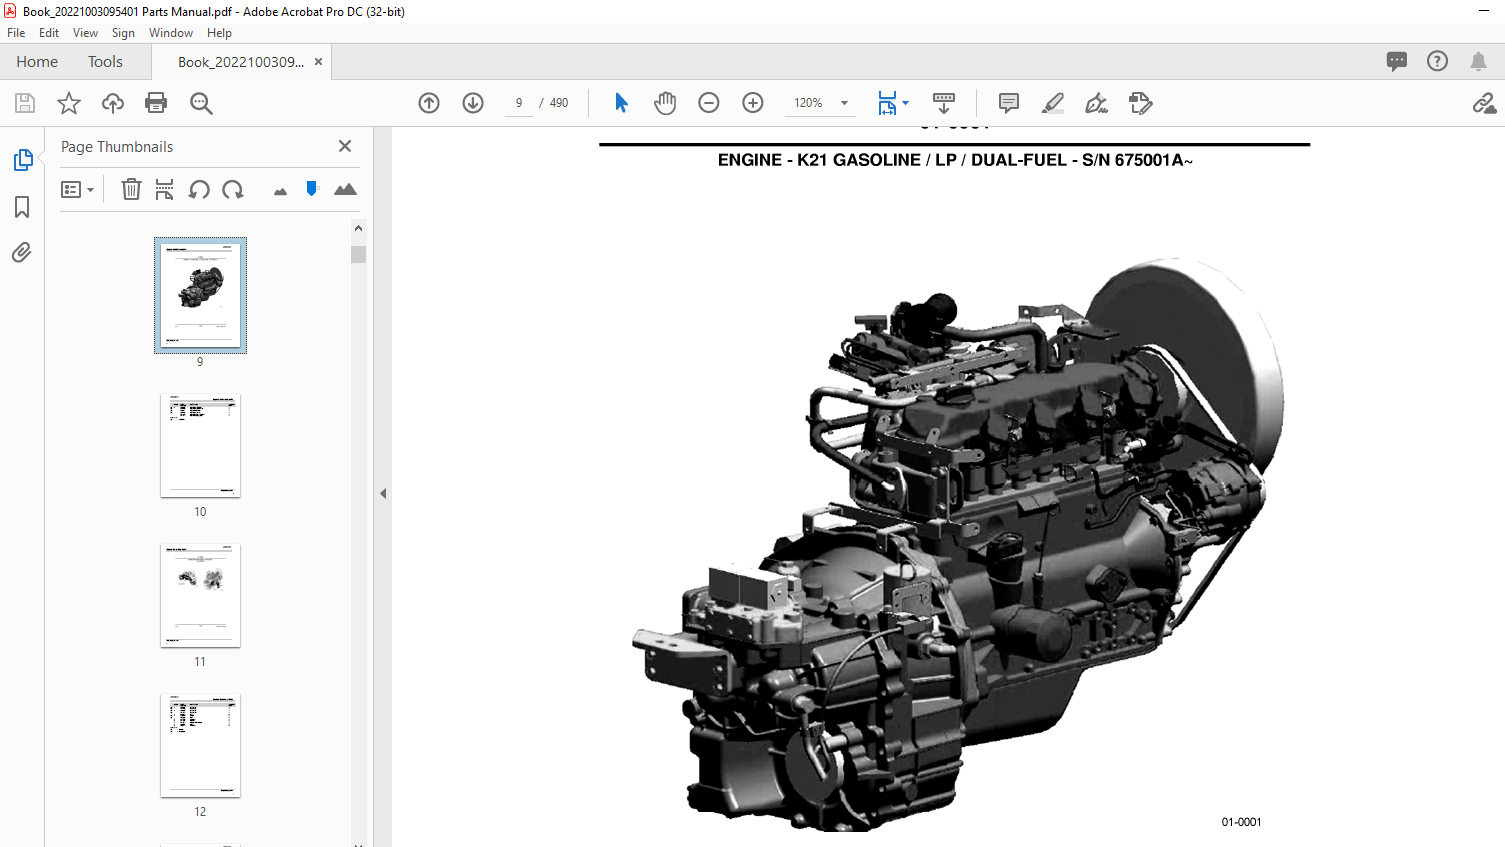Go to the previous page with the up arrow
This screenshot has width=1505, height=847.
[429, 103]
